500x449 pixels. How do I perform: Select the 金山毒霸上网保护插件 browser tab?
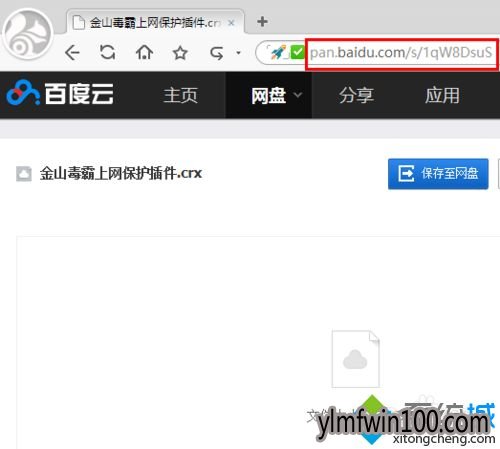155,23
